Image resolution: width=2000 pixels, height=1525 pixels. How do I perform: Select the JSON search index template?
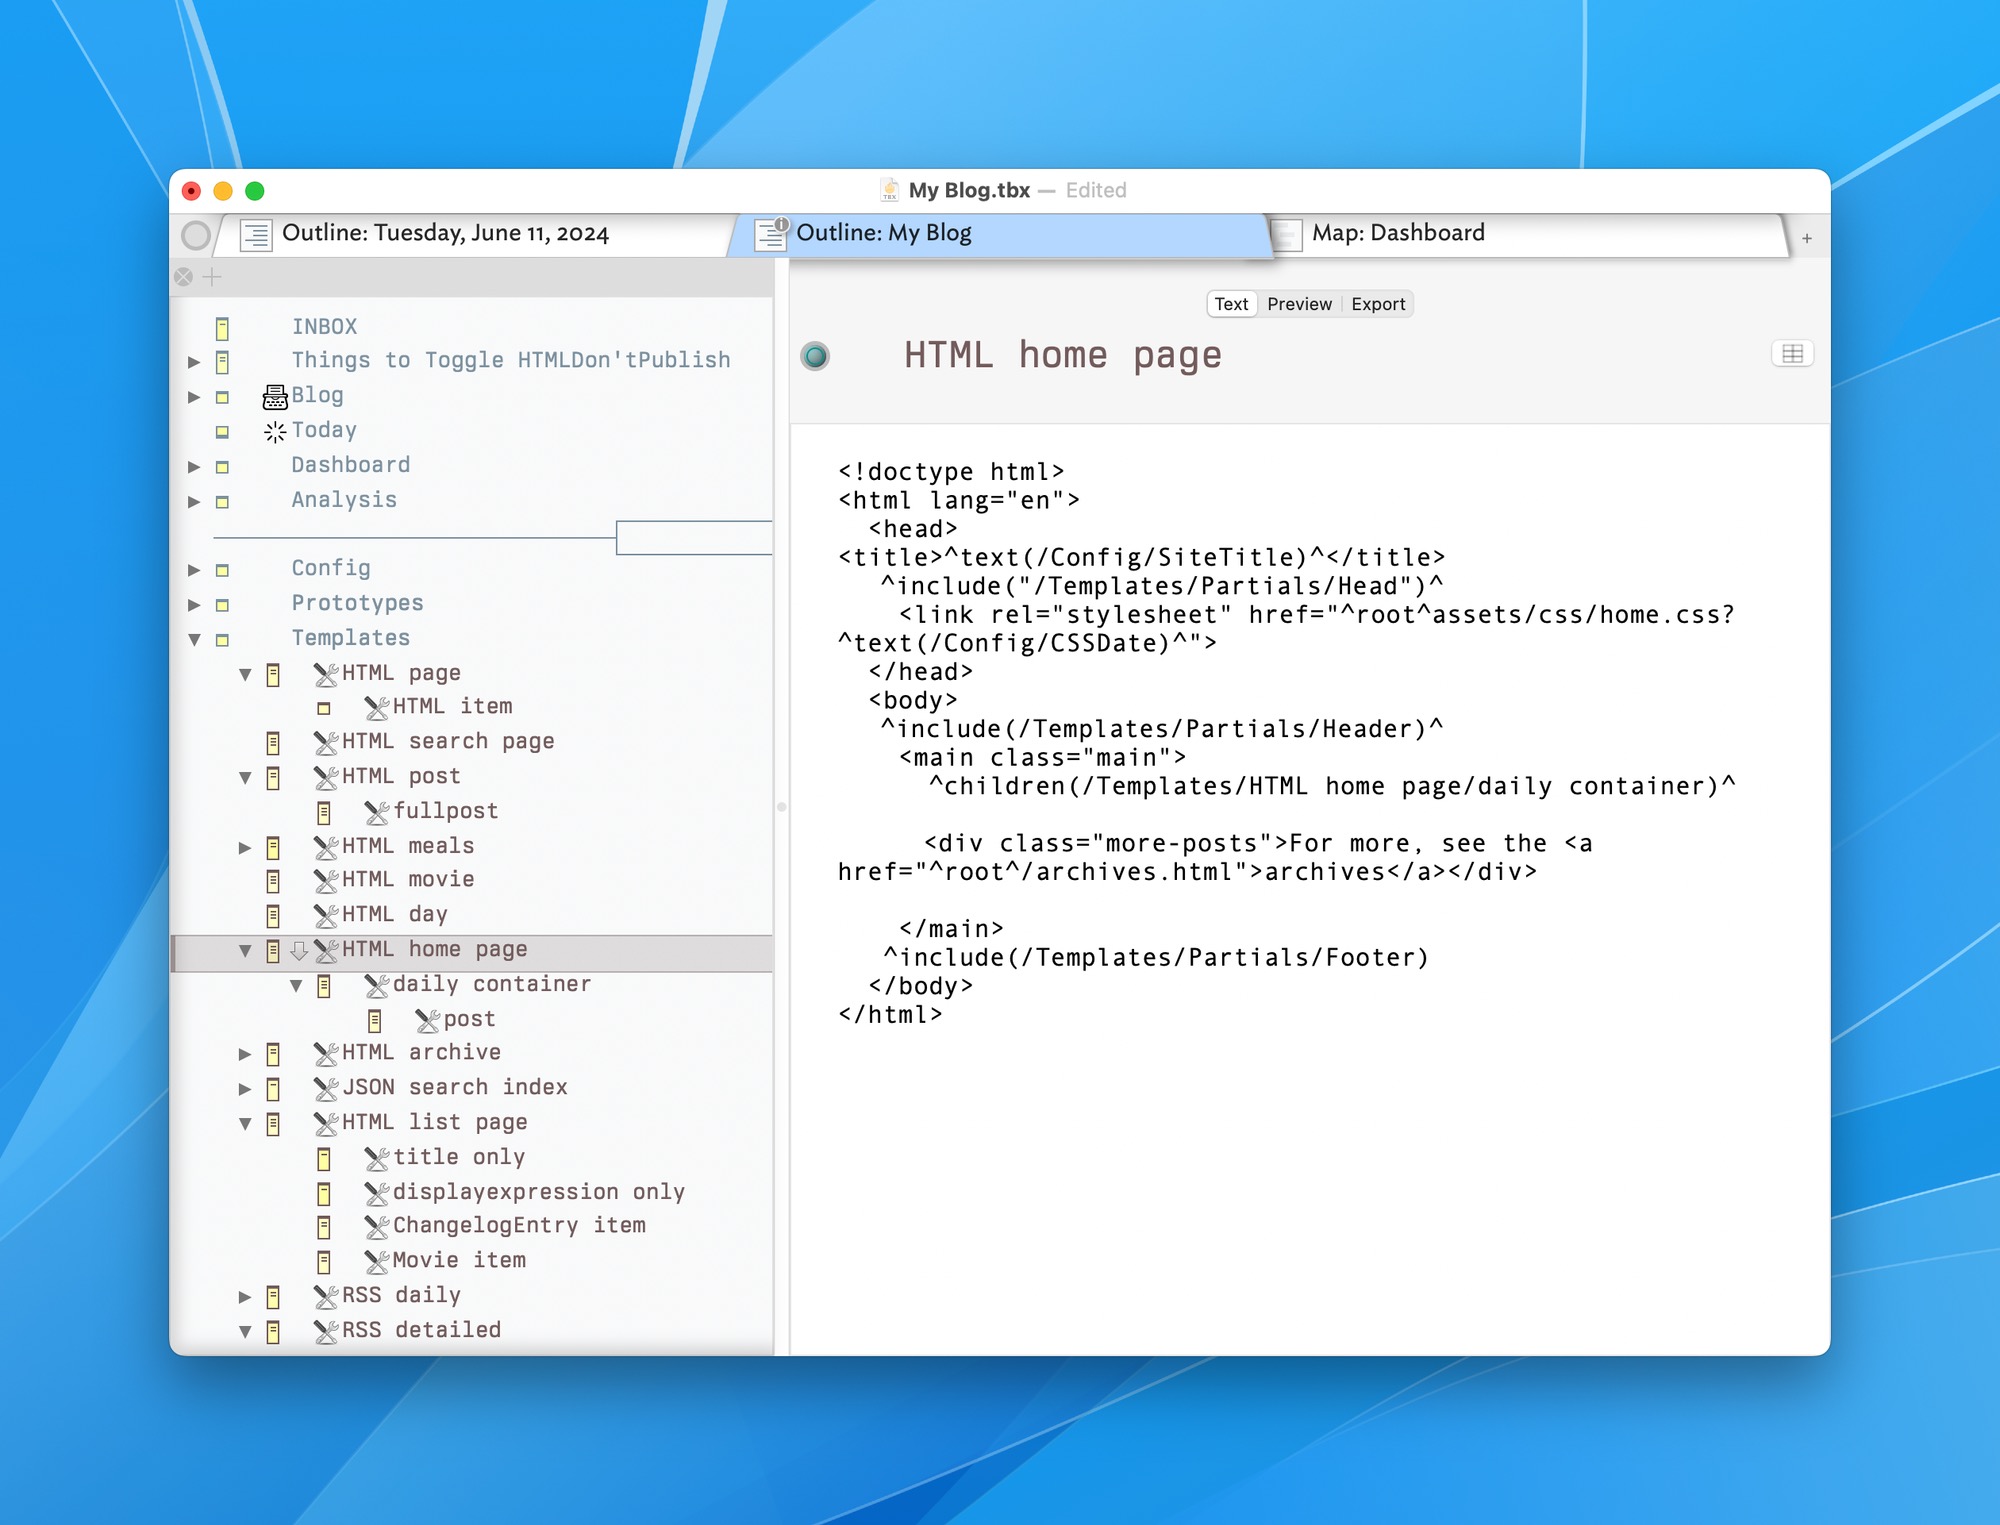pos(454,1087)
